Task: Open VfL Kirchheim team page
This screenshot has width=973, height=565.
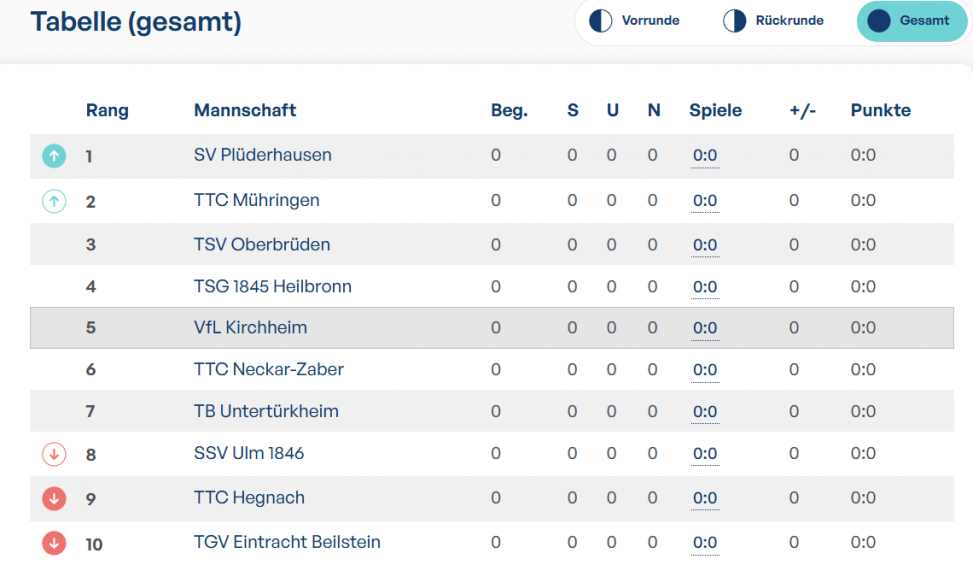Action: coord(250,327)
